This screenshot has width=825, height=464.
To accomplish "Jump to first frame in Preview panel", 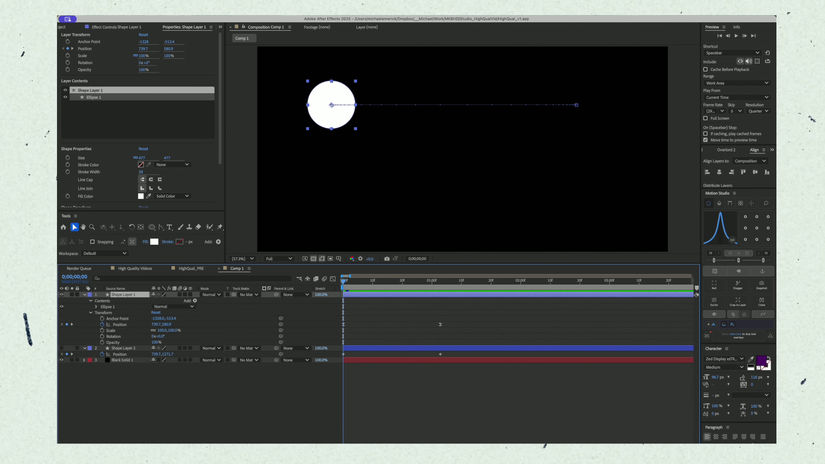I will click(719, 36).
